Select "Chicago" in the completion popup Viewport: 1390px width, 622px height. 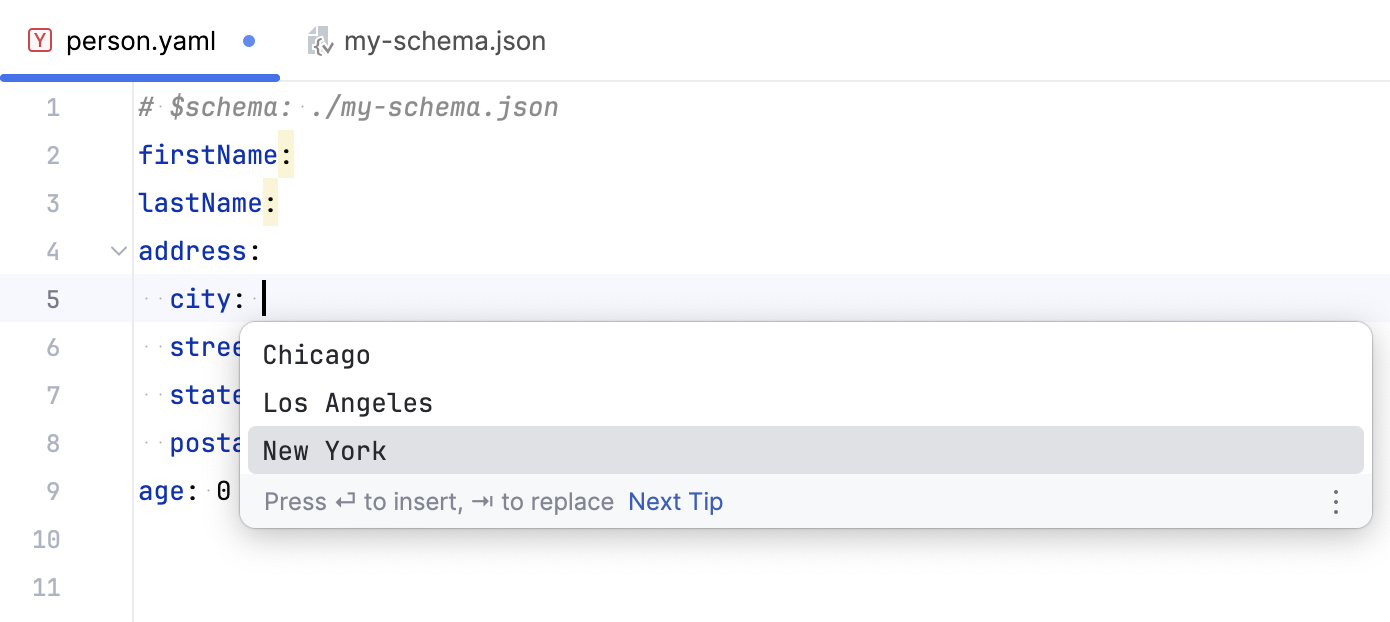(316, 354)
